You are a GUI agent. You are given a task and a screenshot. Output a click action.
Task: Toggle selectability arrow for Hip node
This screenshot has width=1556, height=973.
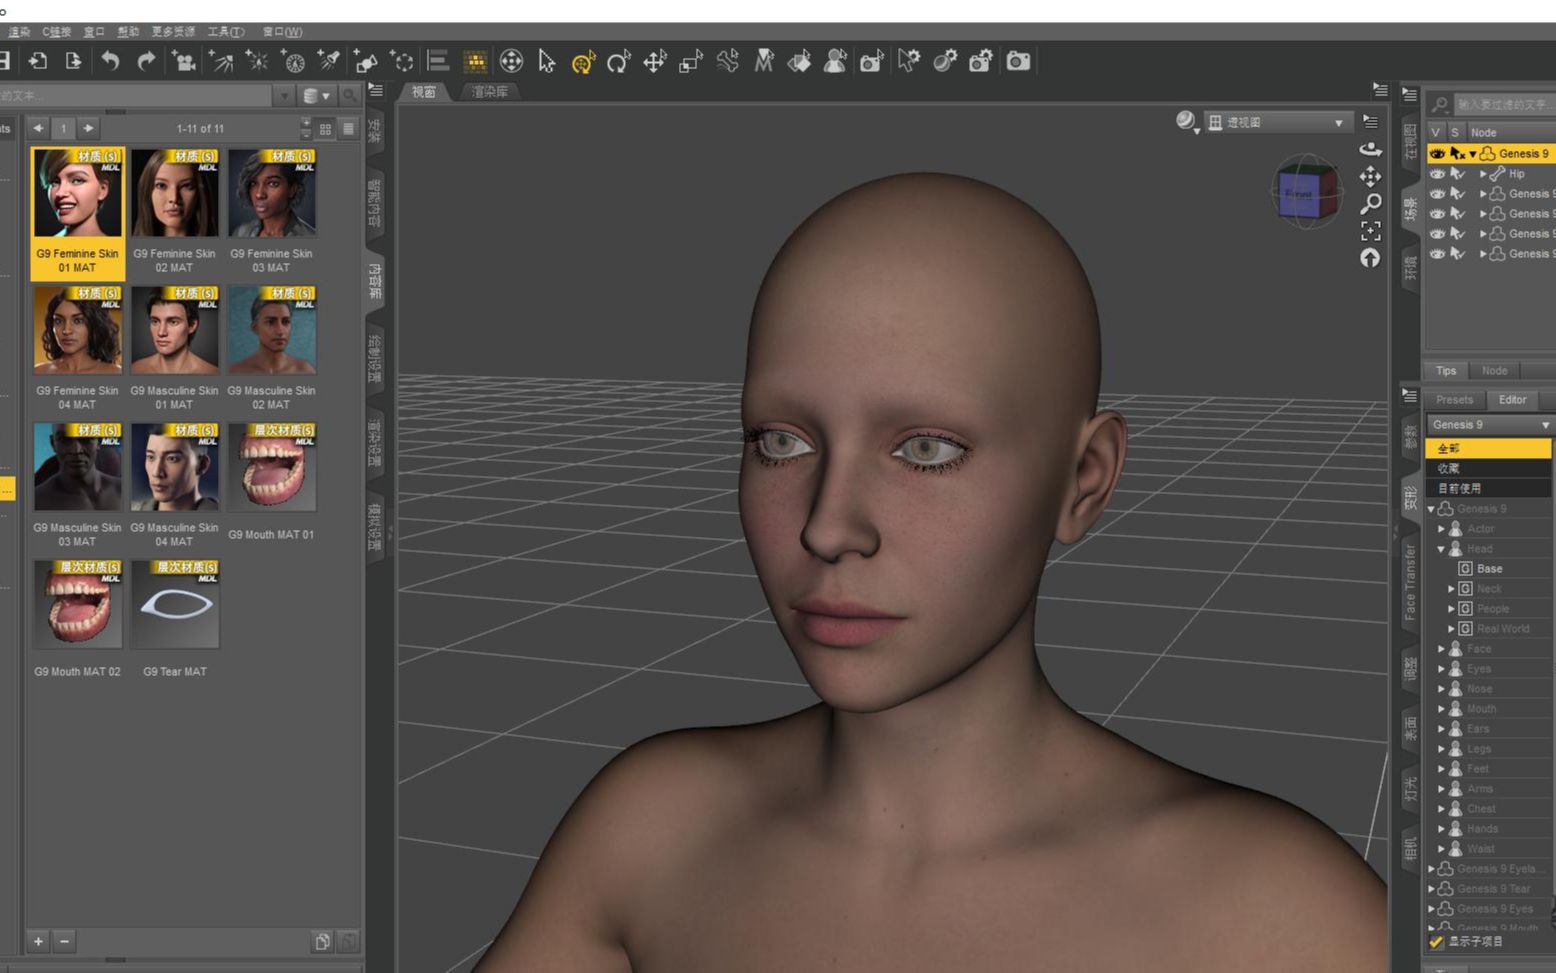[1457, 173]
